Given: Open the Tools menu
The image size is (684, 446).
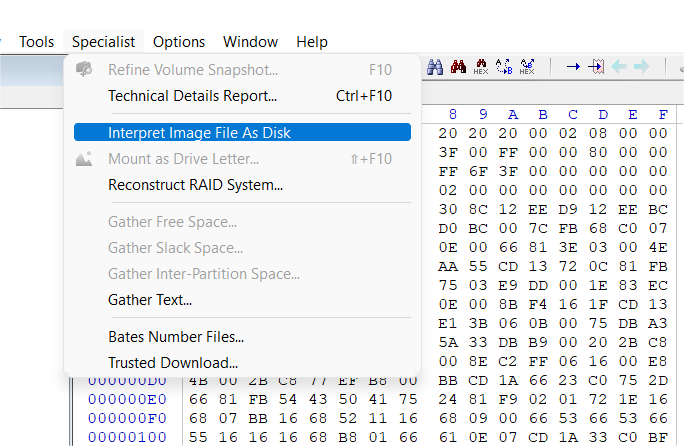Looking at the screenshot, I should [37, 41].
